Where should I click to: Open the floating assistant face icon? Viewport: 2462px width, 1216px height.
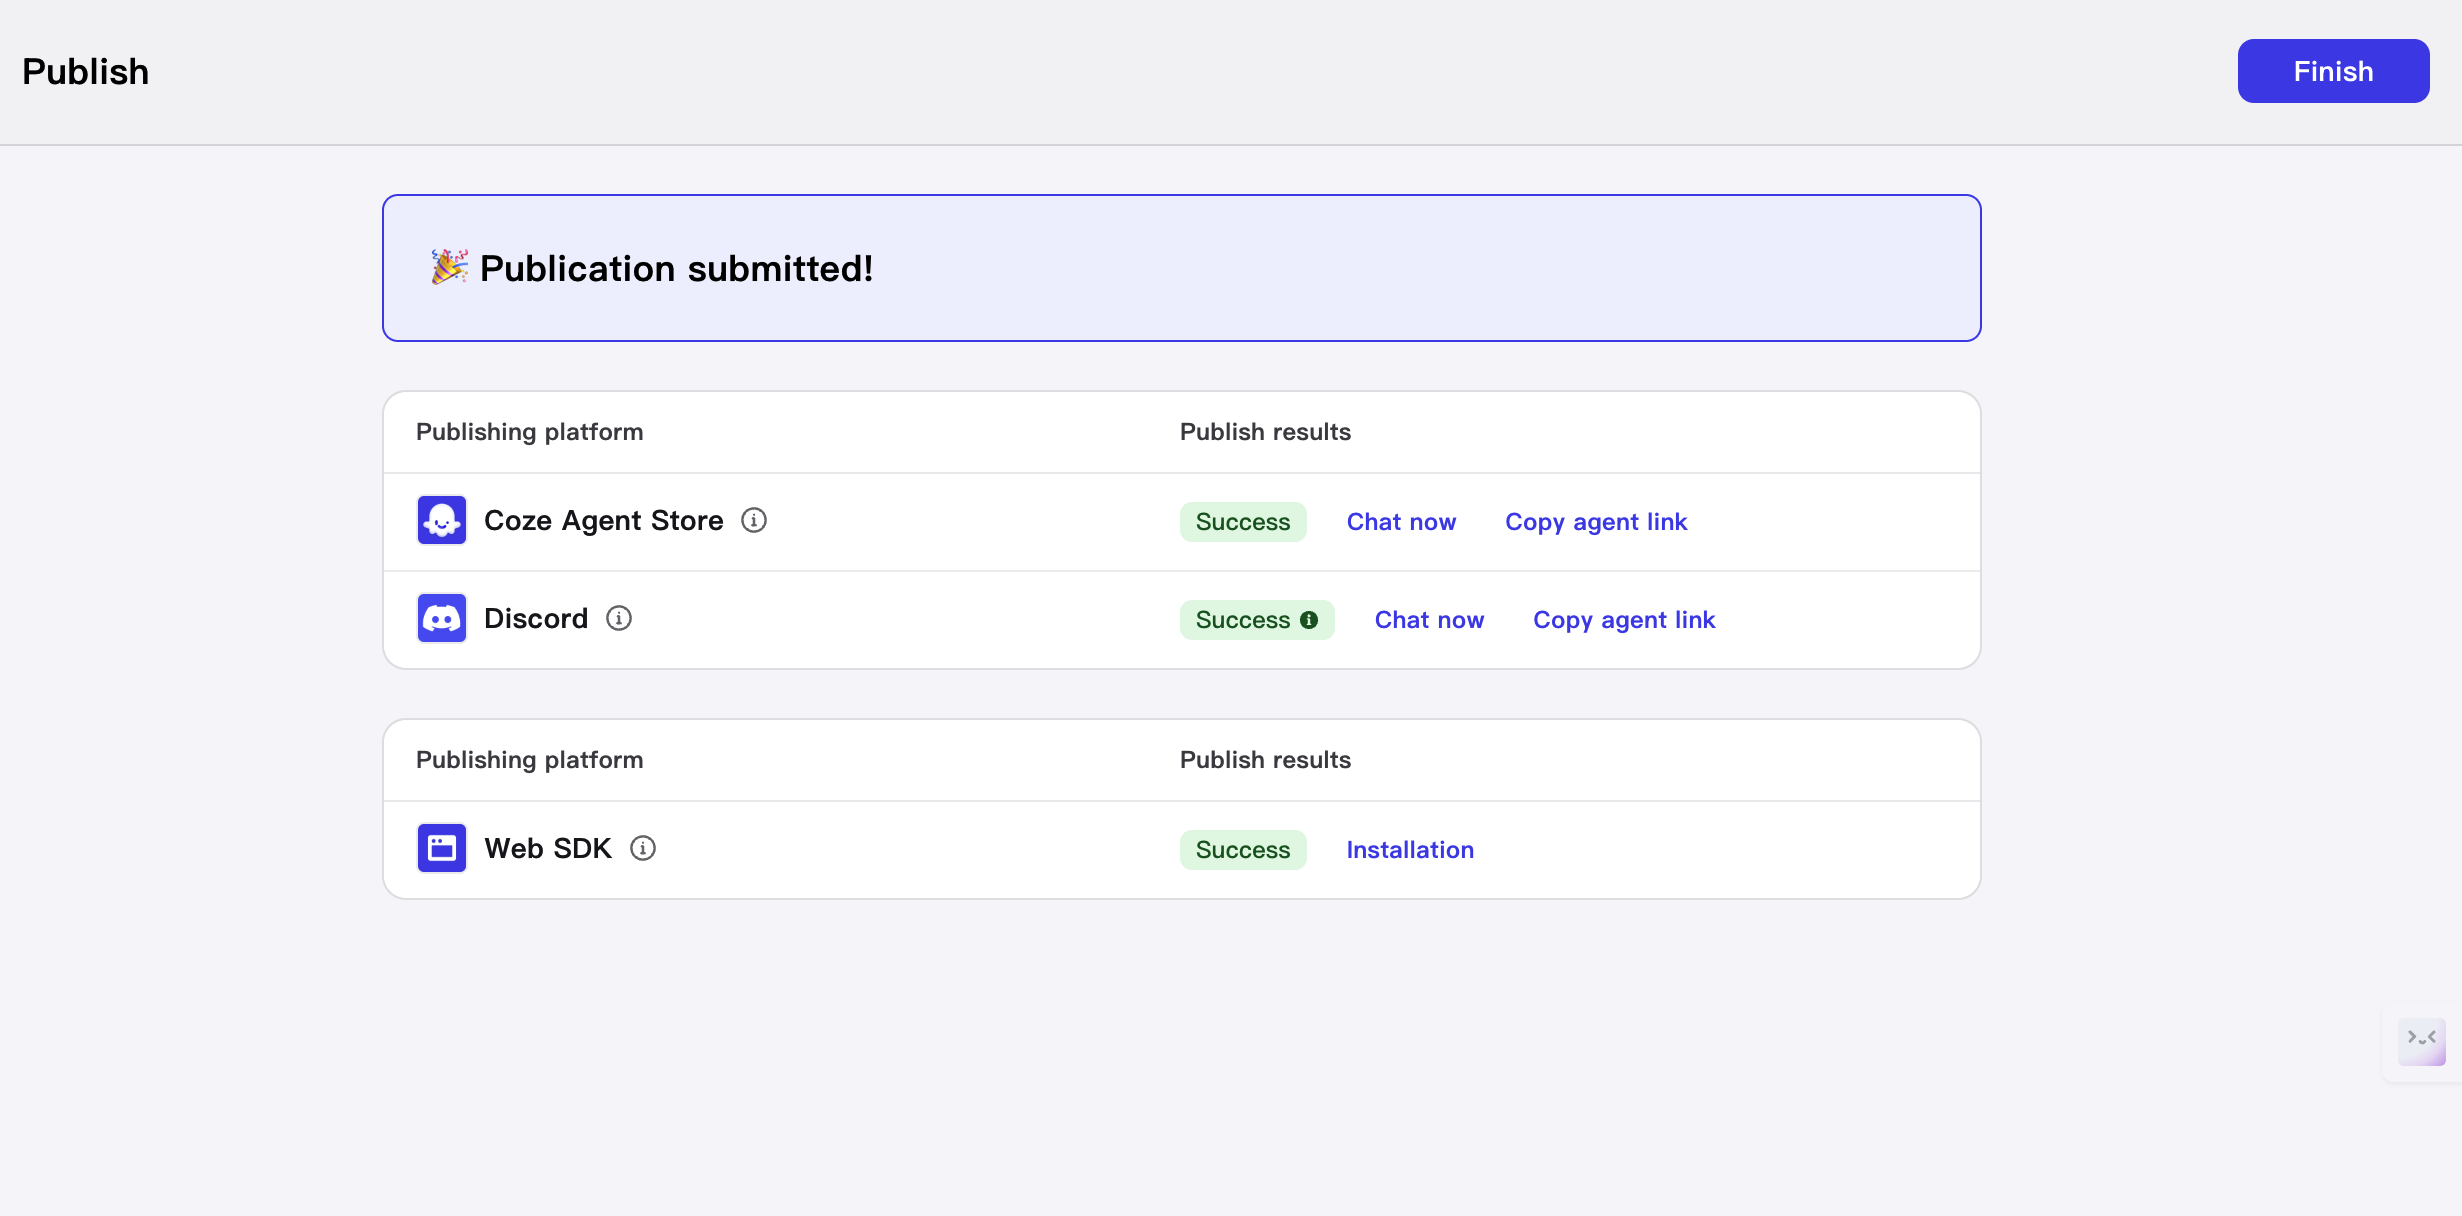coord(2421,1041)
